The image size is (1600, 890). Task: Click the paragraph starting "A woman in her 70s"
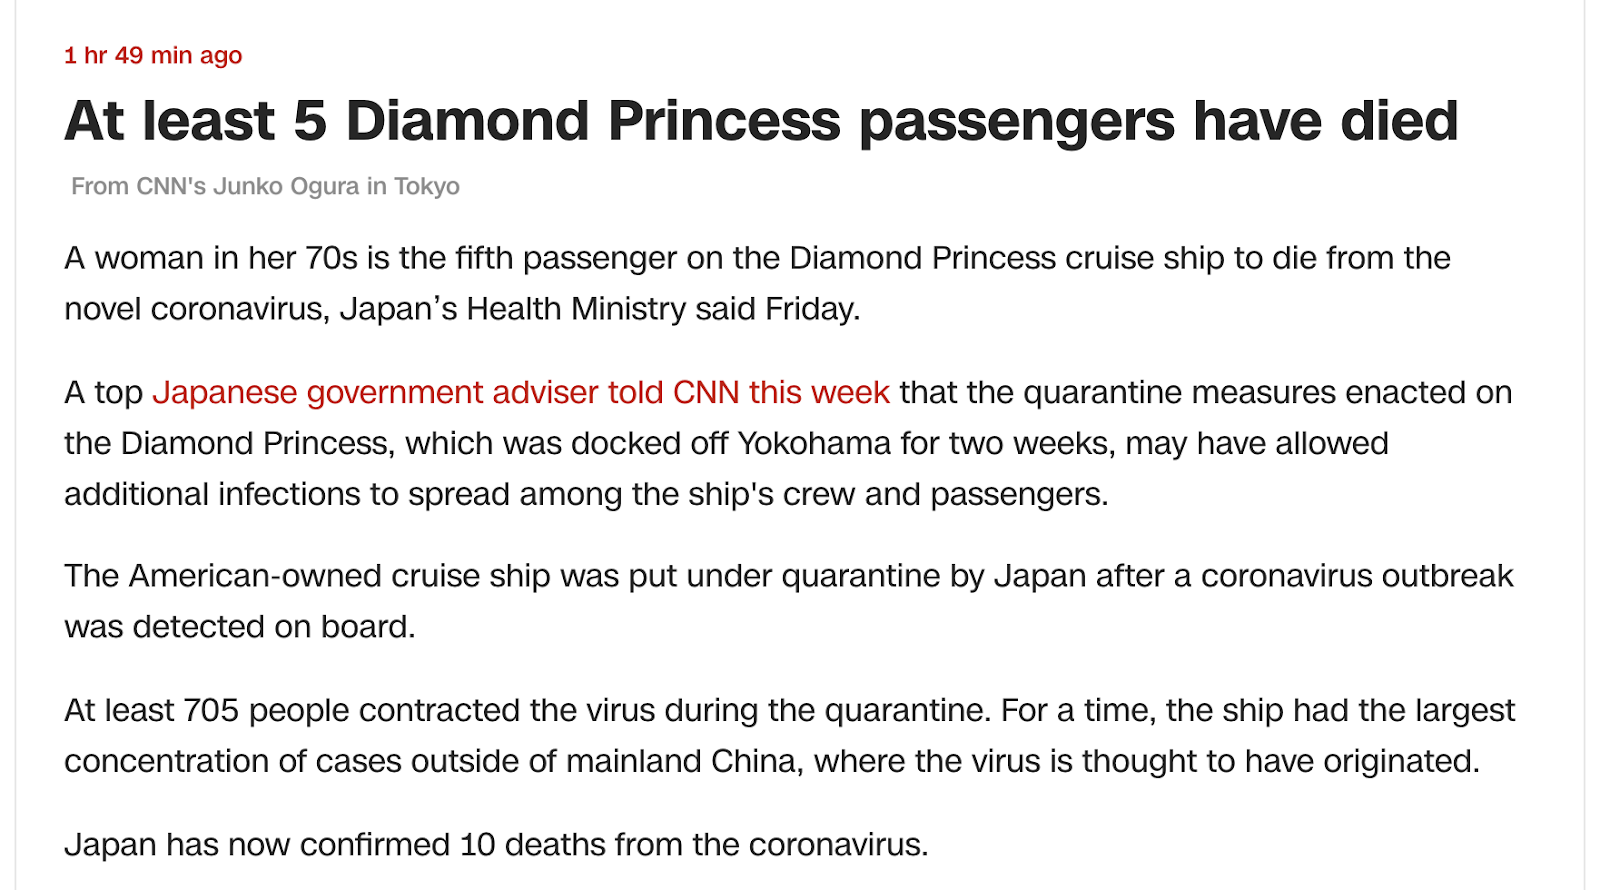pos(757,283)
